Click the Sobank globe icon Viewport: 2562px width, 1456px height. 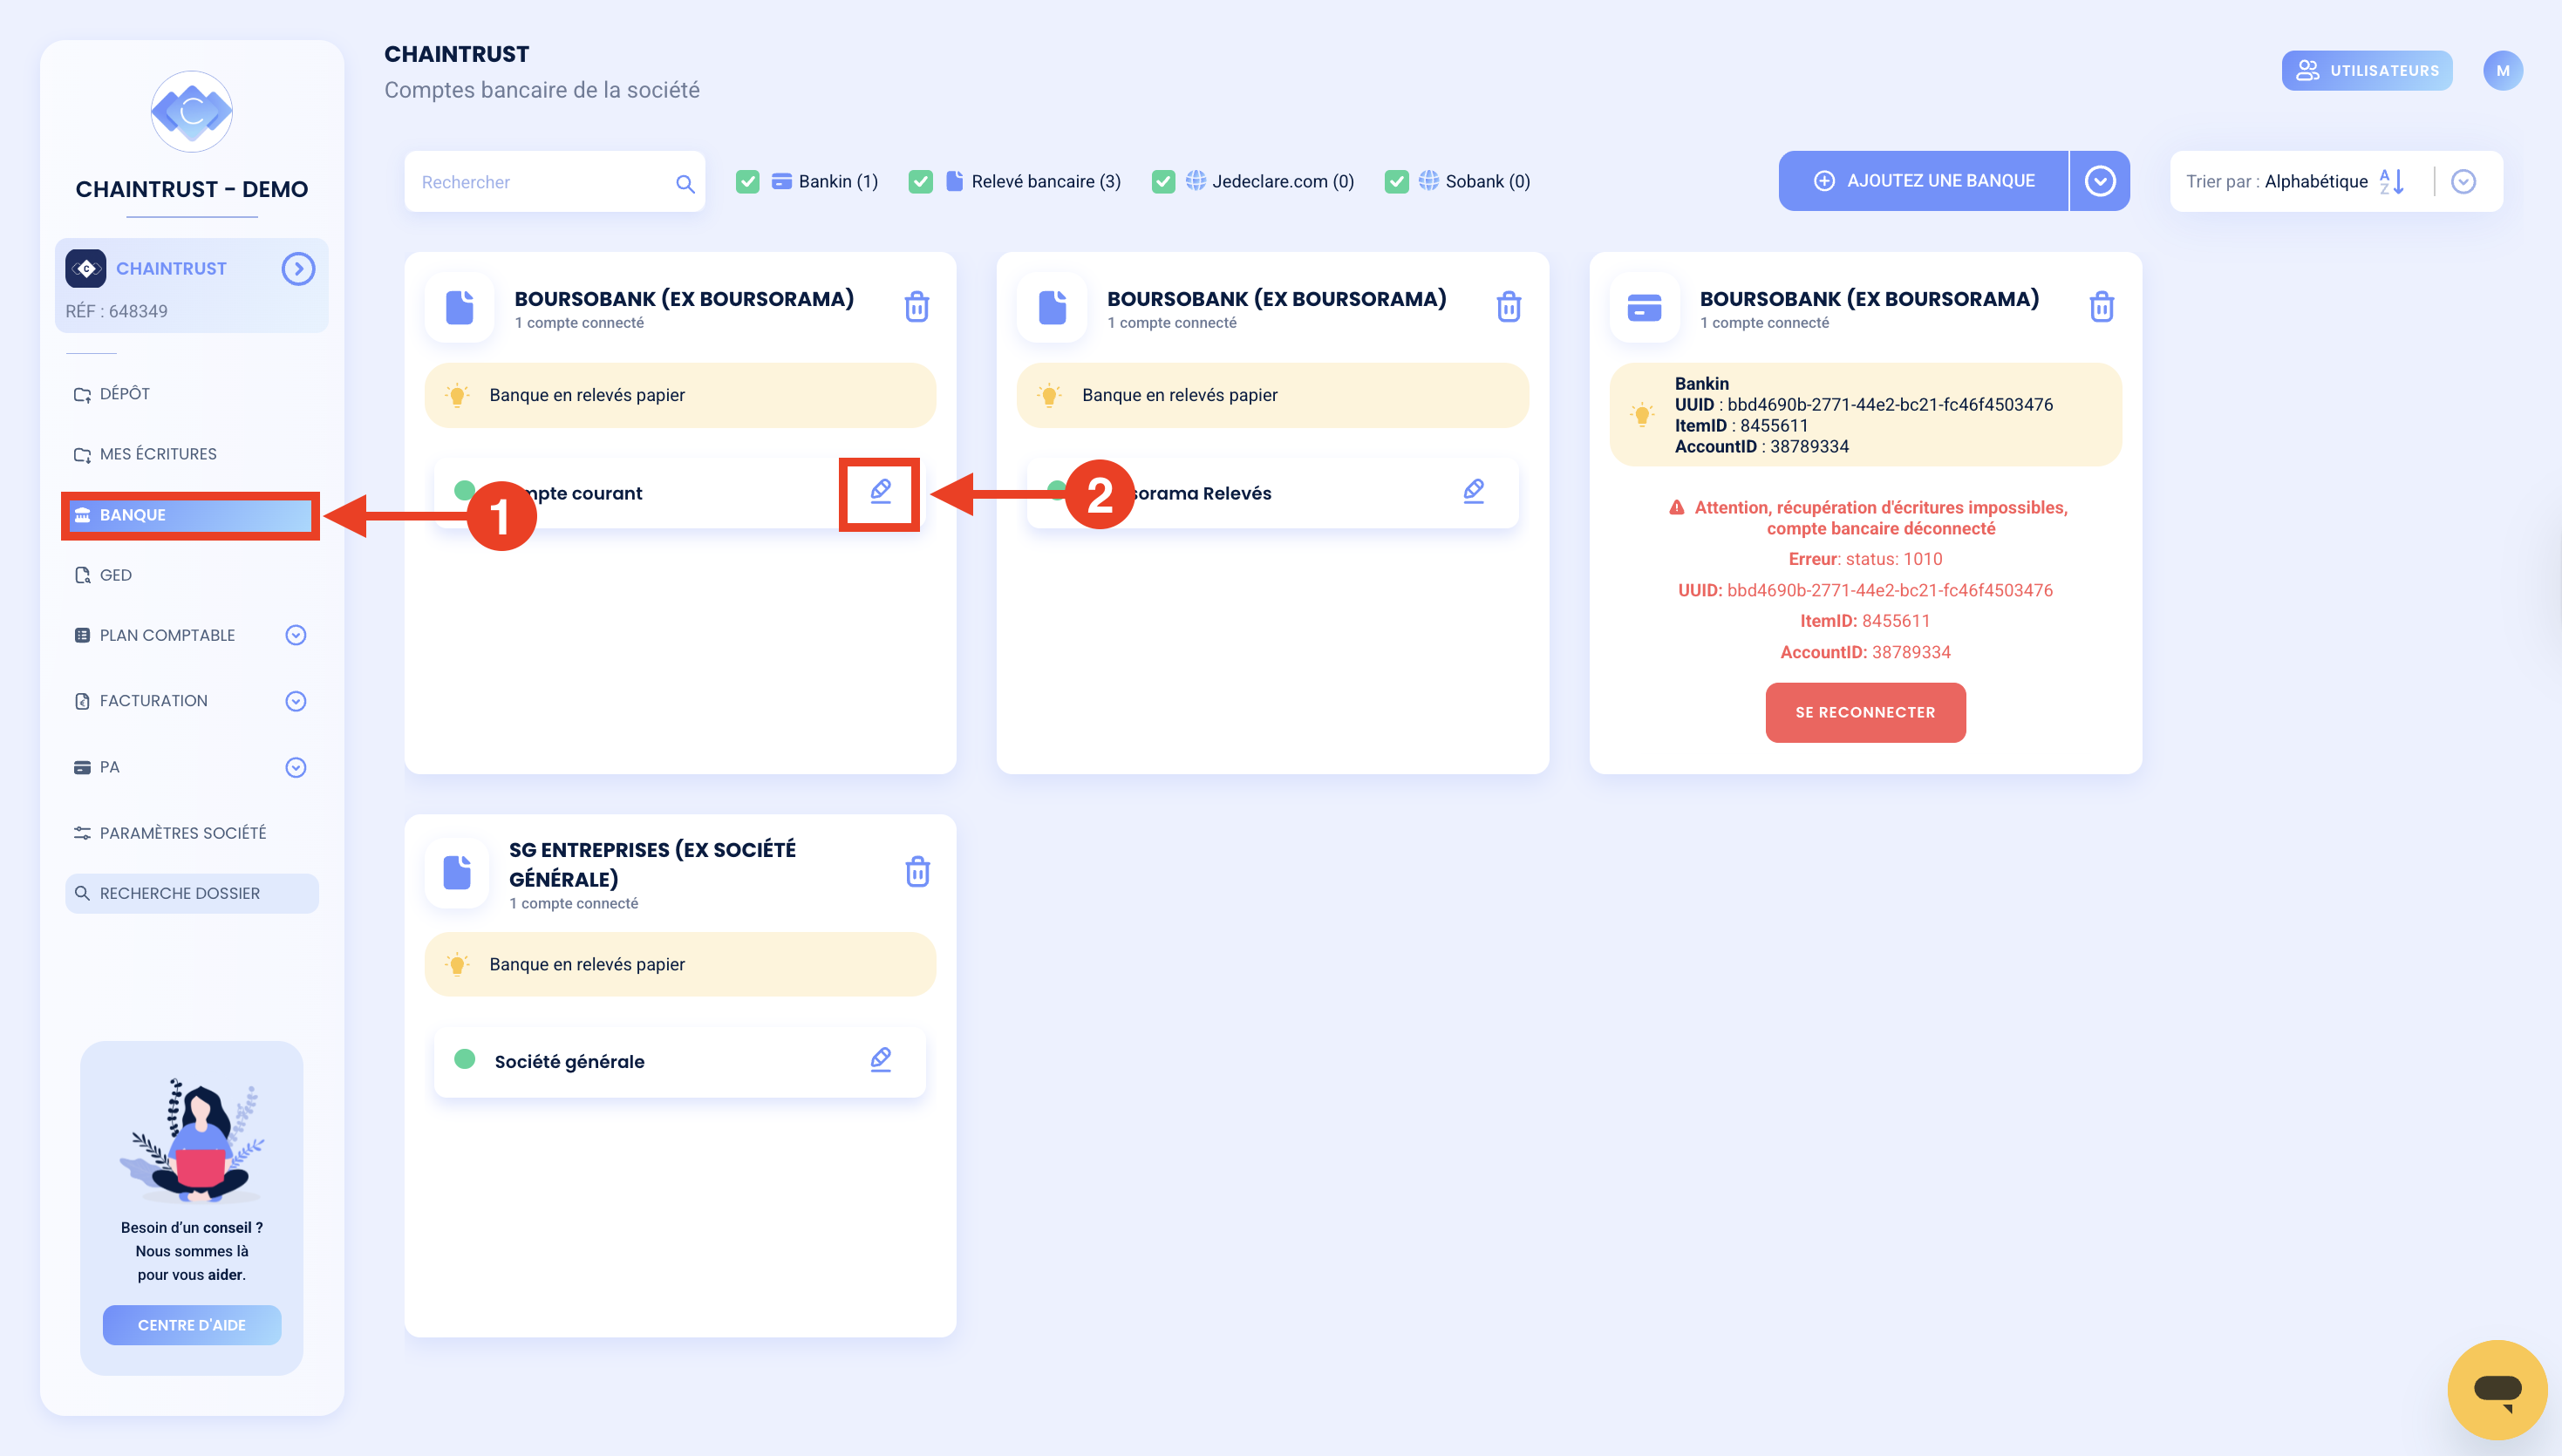(1429, 180)
